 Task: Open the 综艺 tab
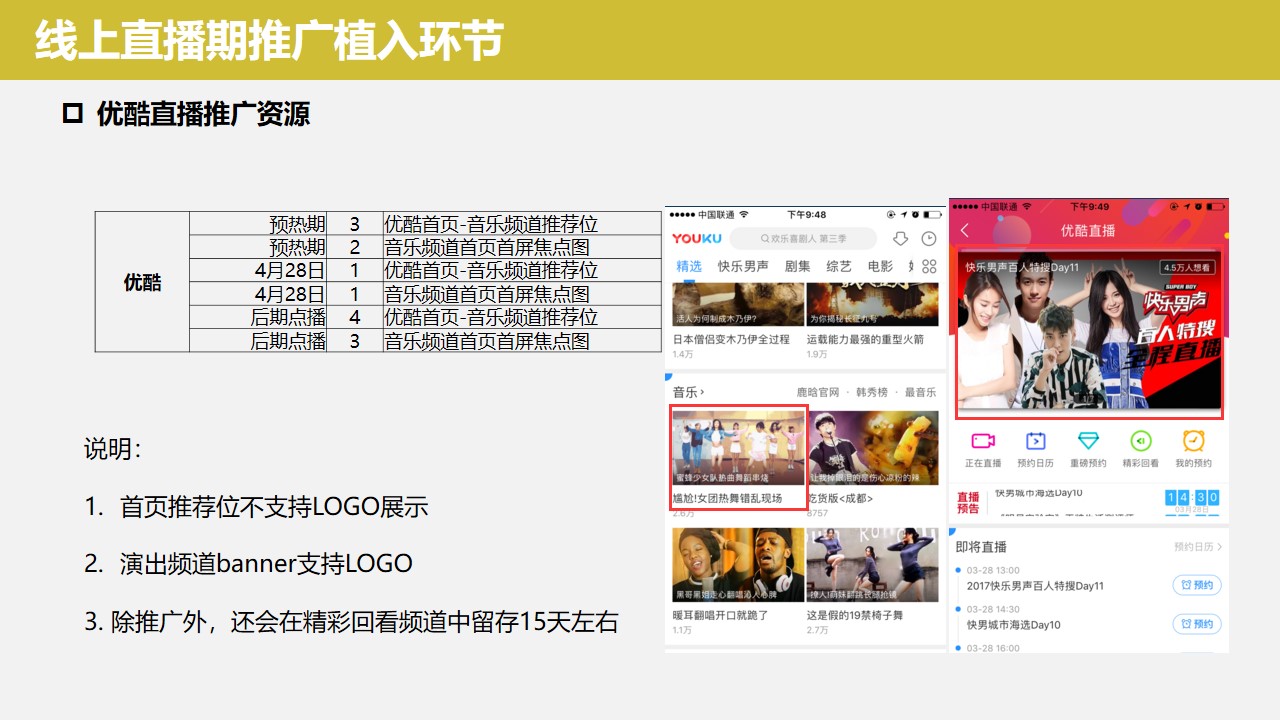click(839, 266)
